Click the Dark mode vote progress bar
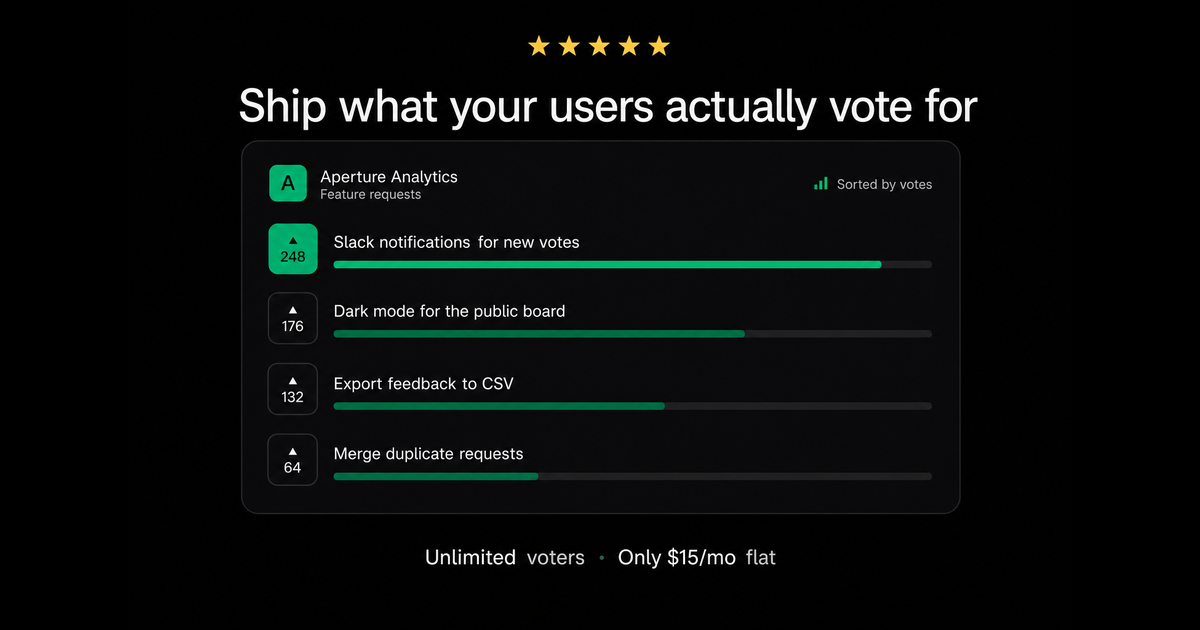The image size is (1200, 630). tap(632, 334)
